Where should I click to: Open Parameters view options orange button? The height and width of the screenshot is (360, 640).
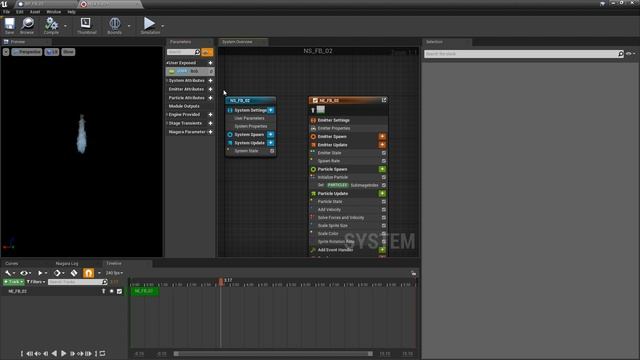point(207,52)
